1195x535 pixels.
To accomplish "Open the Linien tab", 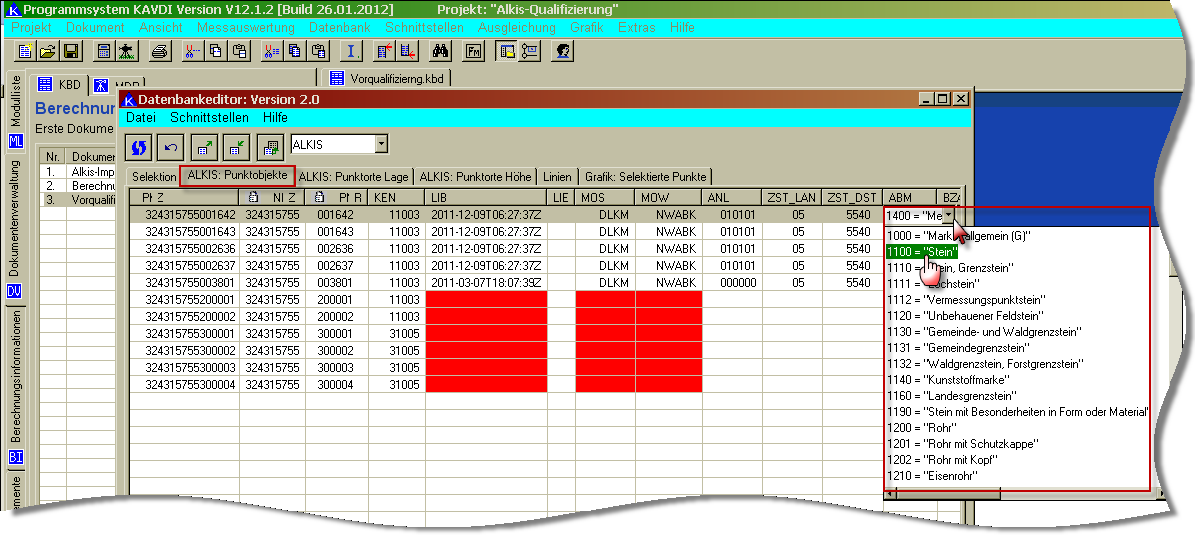I will click(556, 176).
